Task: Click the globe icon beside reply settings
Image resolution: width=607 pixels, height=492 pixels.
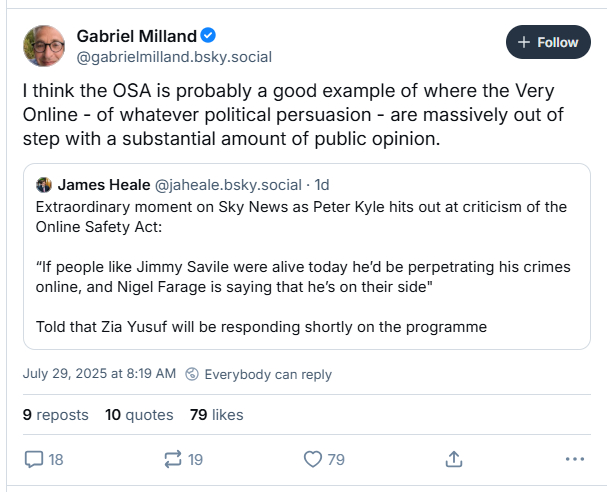Action: [x=192, y=374]
